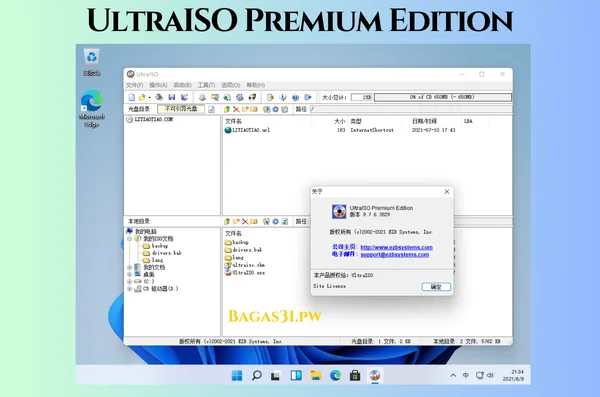Image resolution: width=600 pixels, height=397 pixels.
Task: Close the 关于 About dialog
Action: click(x=447, y=191)
